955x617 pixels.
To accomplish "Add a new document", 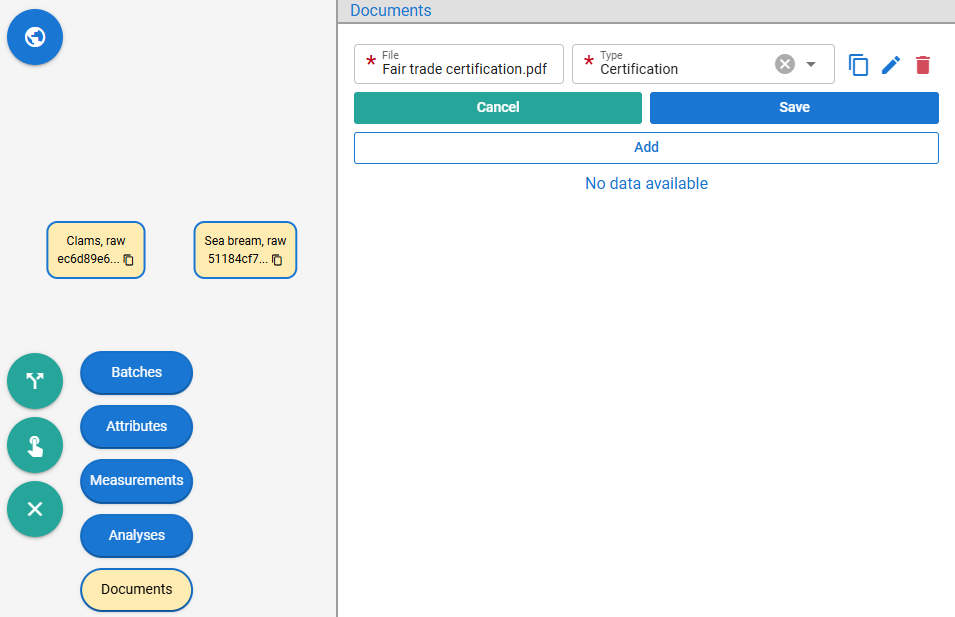I will [646, 147].
